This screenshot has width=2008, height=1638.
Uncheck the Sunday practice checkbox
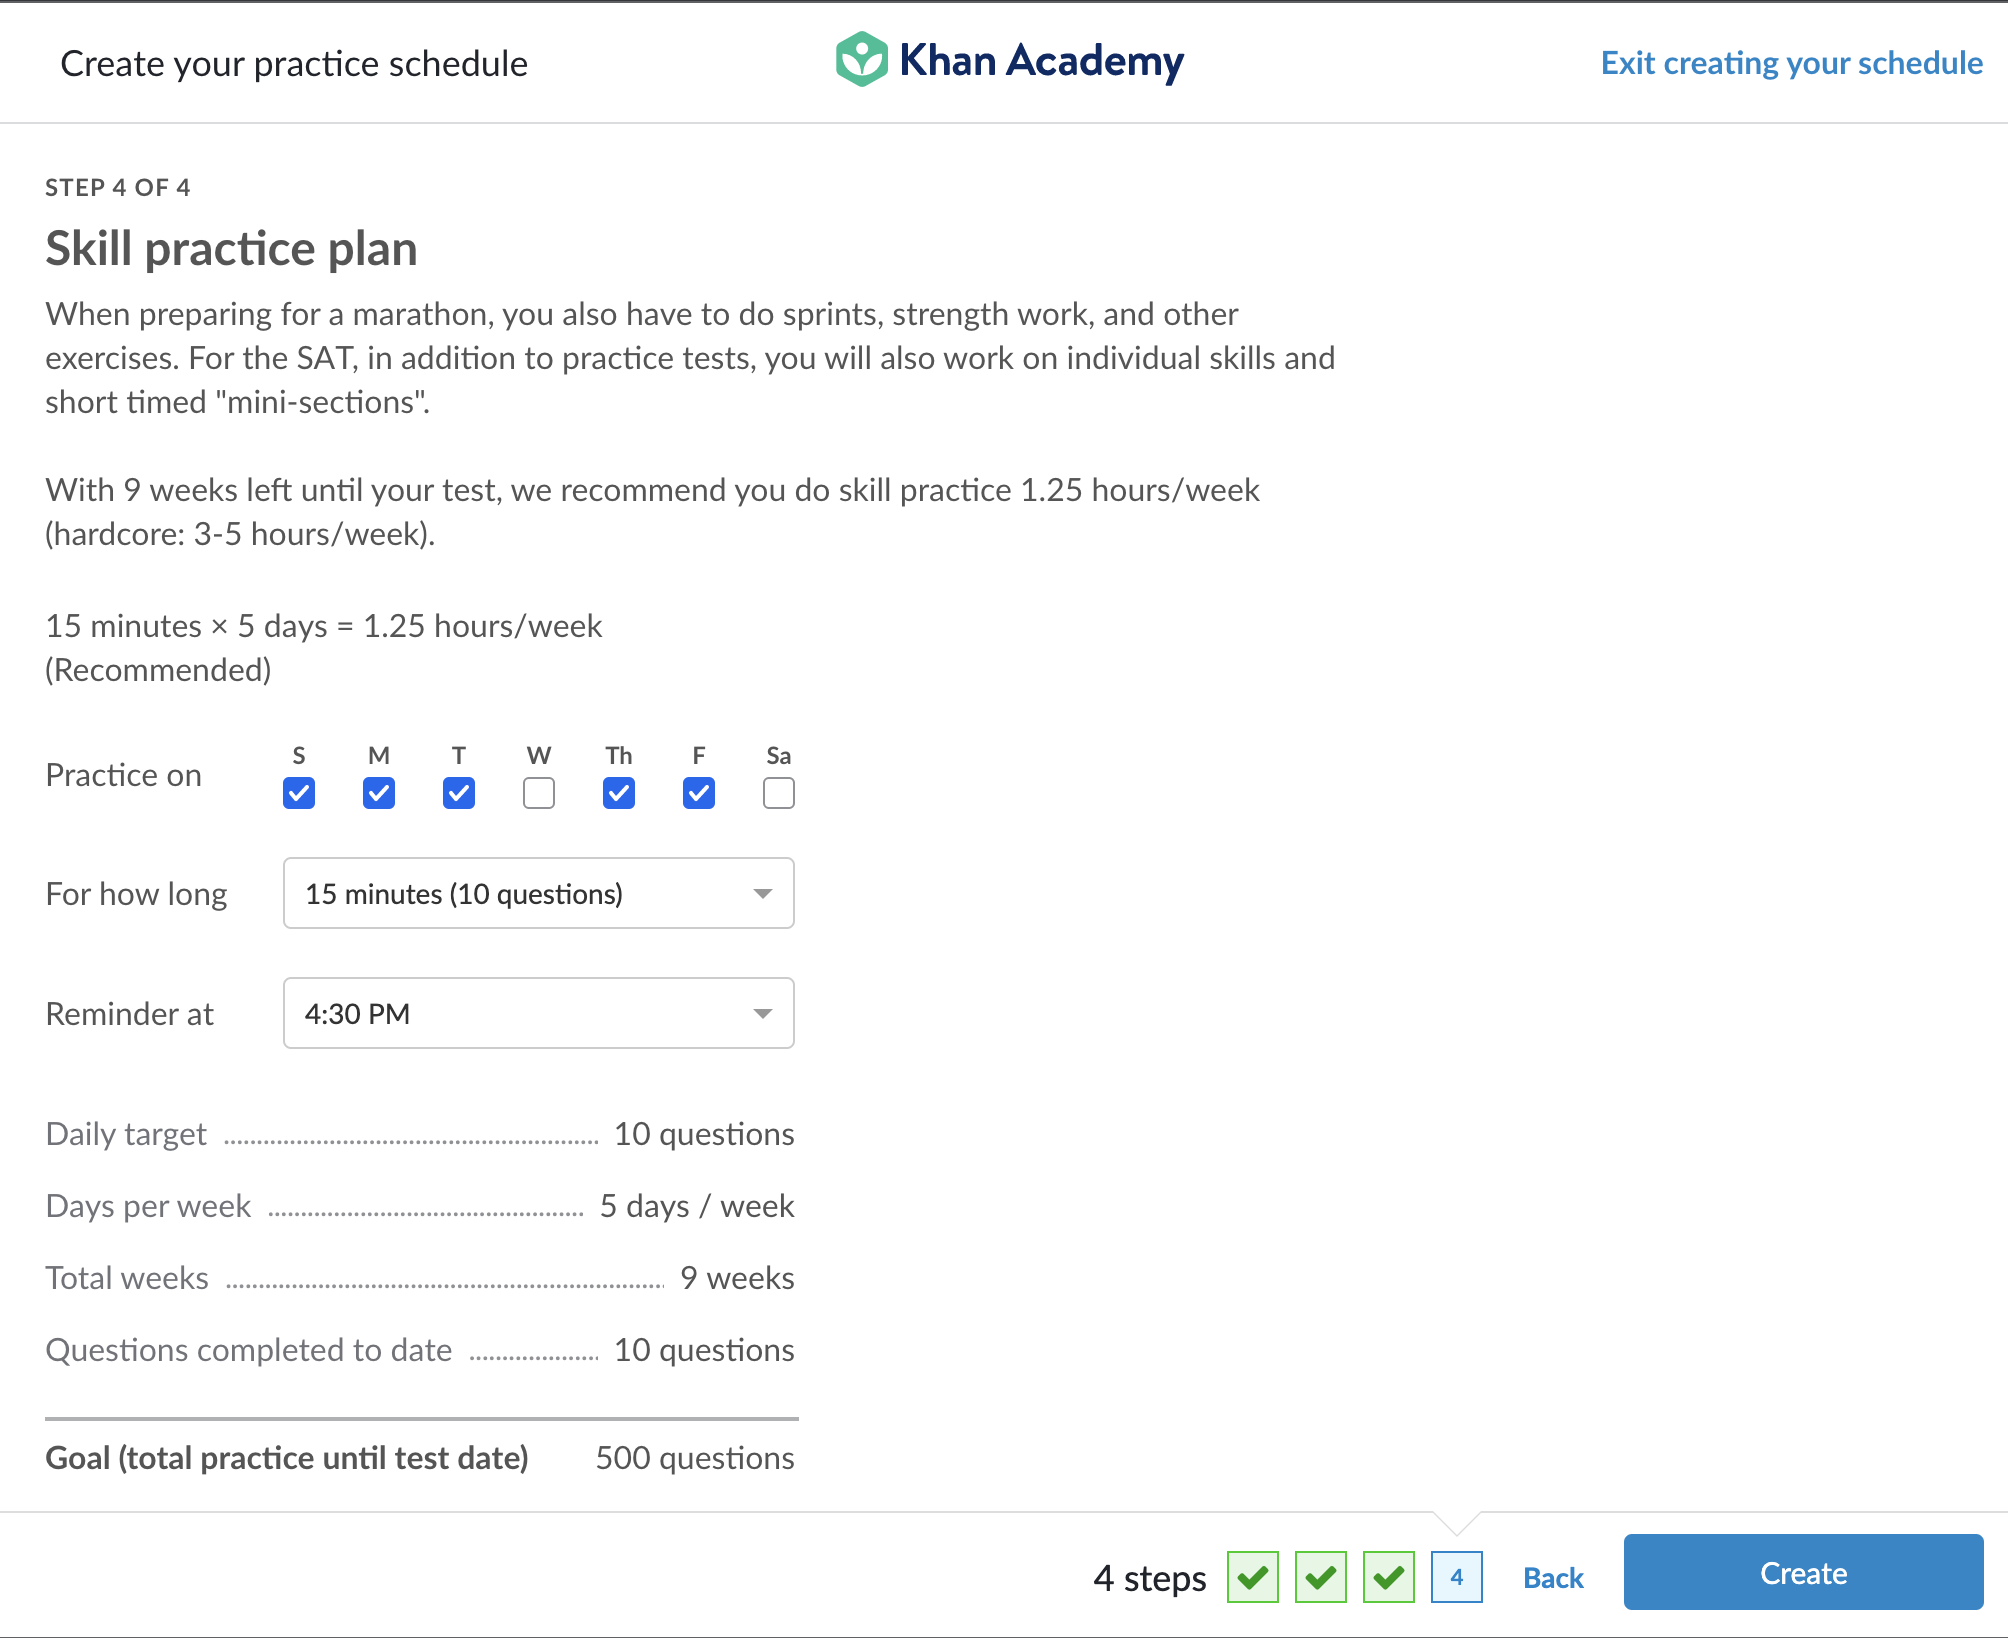click(x=299, y=793)
